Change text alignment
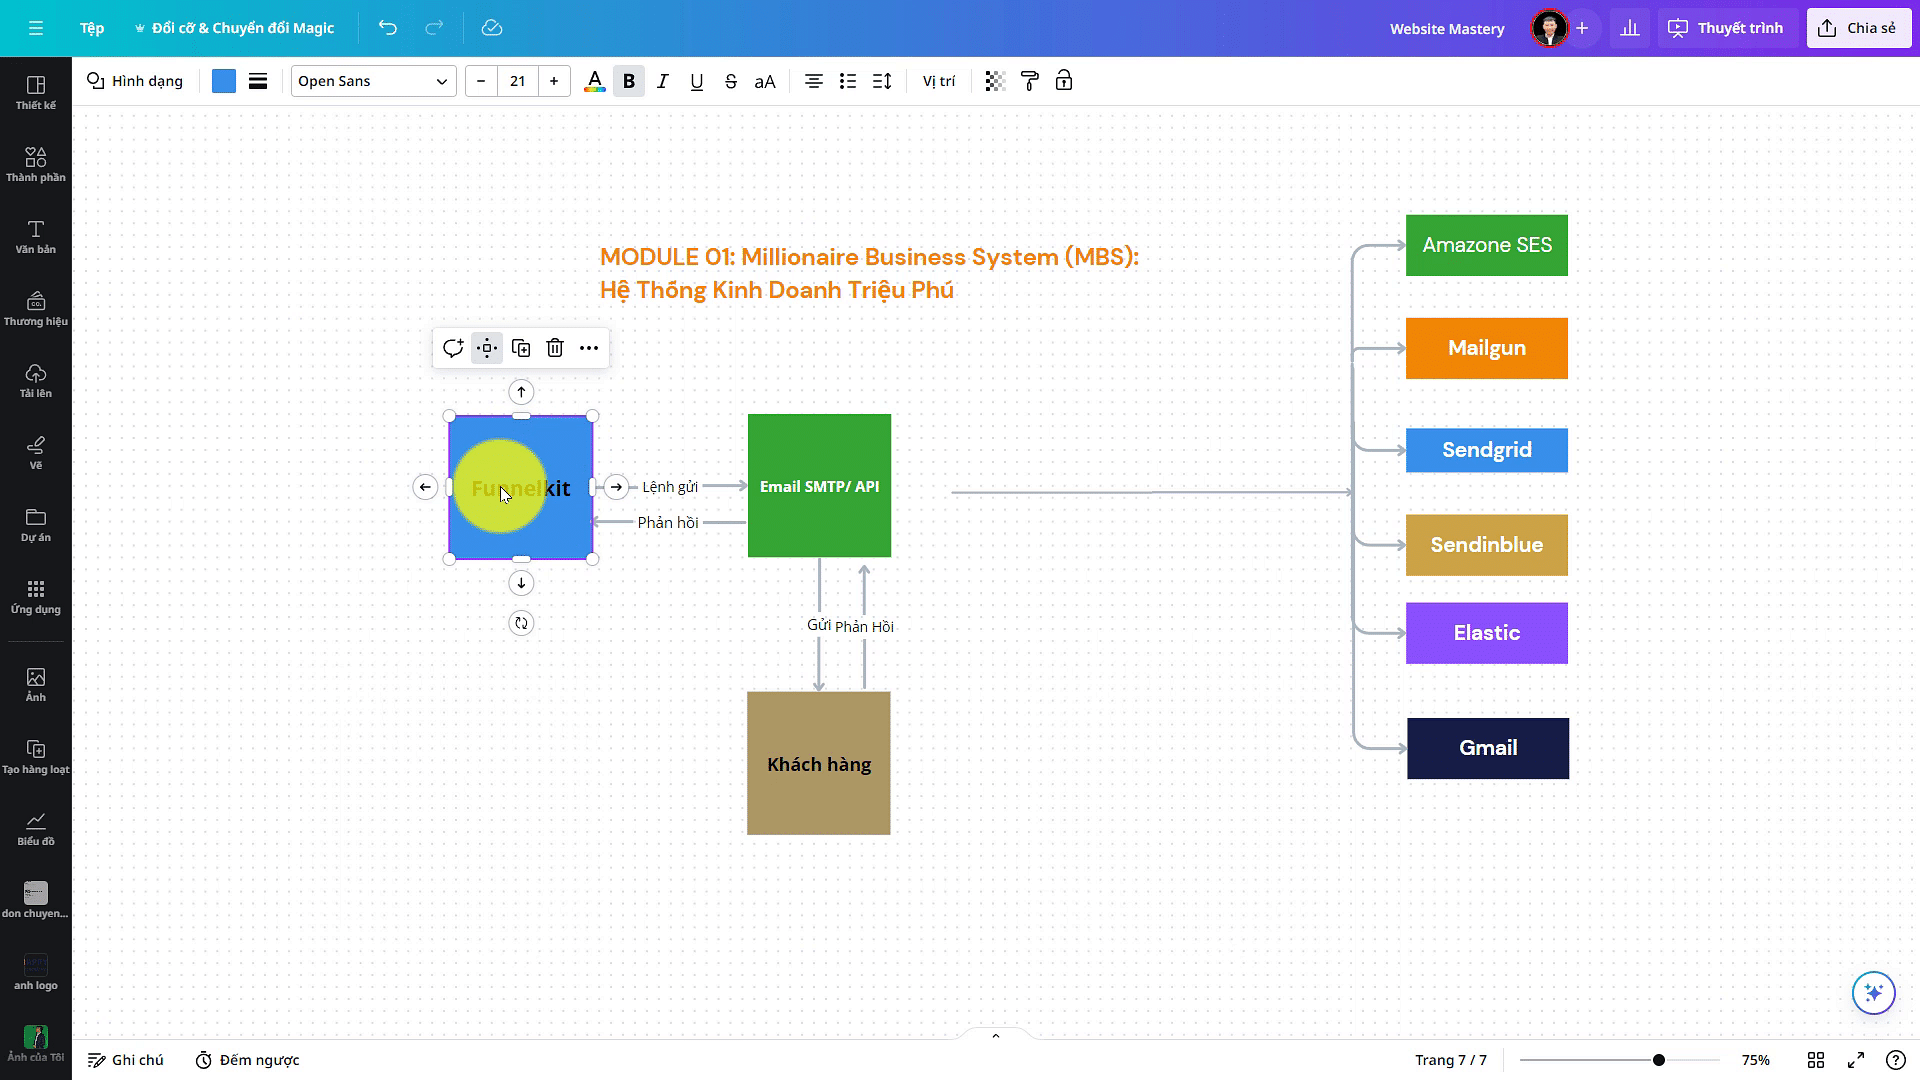This screenshot has height=1080, width=1920. [814, 81]
